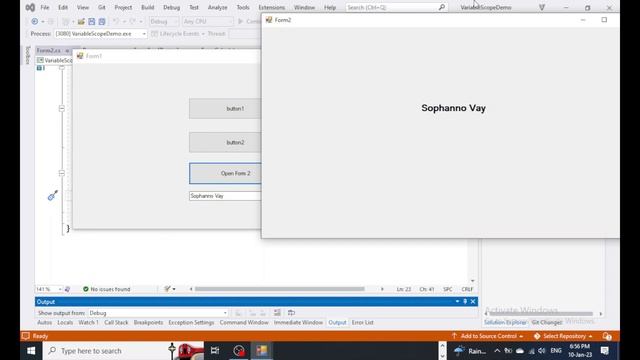The image size is (640, 360).
Task: Open the Edit menu
Action: (63, 7)
